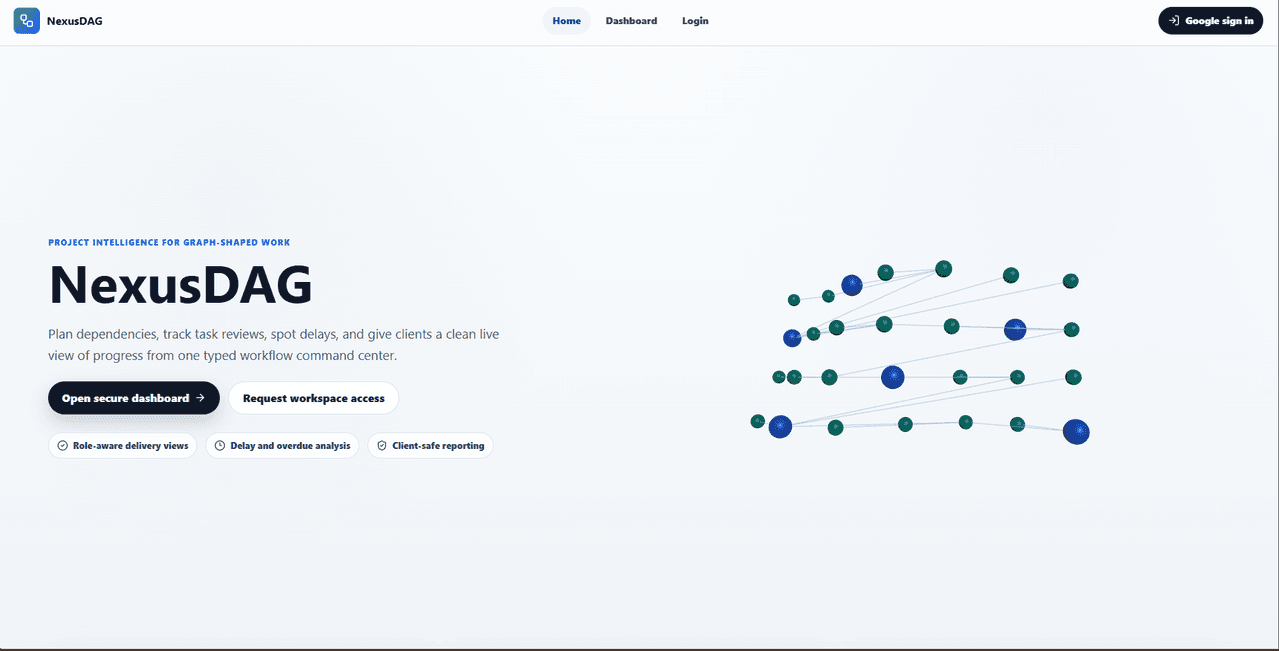Click the "PROJECT INTELLIGENCE FOR GRAPH-SHAPED WORK" tagline
The height and width of the screenshot is (651, 1279).
(170, 242)
